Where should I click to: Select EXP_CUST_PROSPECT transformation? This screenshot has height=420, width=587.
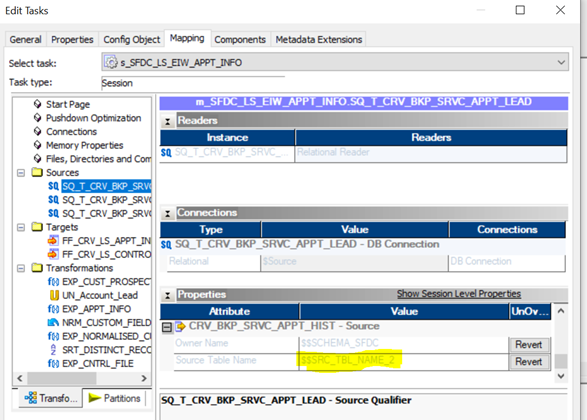[106, 281]
